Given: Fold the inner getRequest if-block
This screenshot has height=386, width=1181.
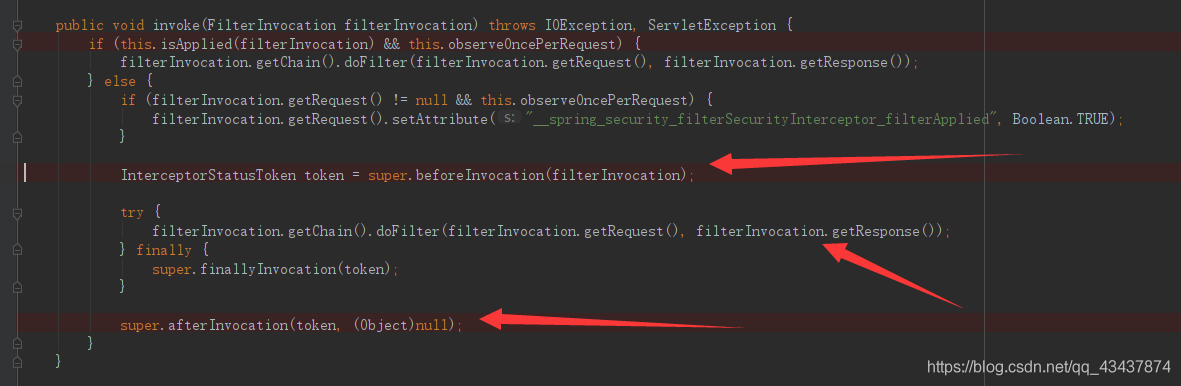Looking at the screenshot, I should point(17,100).
